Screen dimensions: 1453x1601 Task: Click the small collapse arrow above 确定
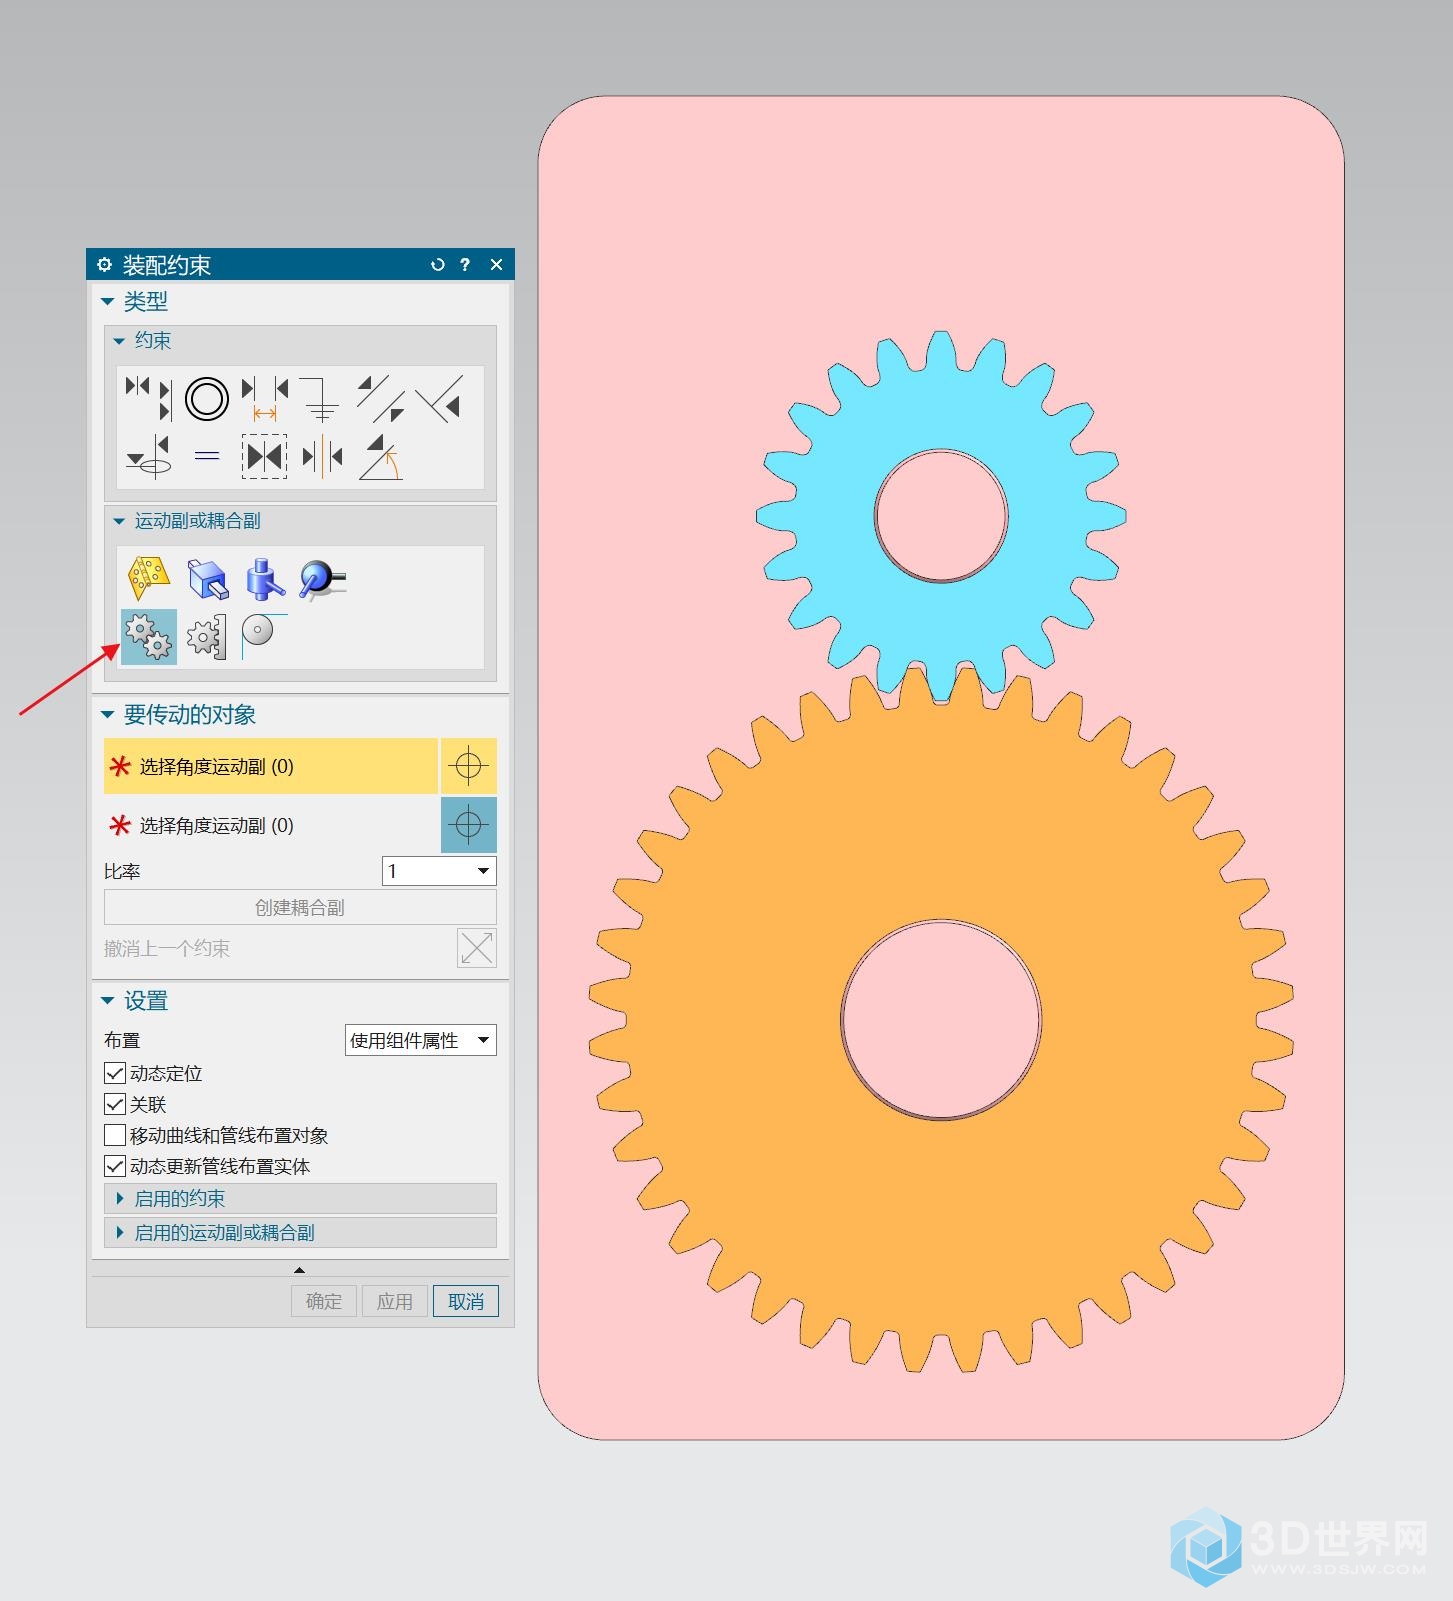(299, 1269)
